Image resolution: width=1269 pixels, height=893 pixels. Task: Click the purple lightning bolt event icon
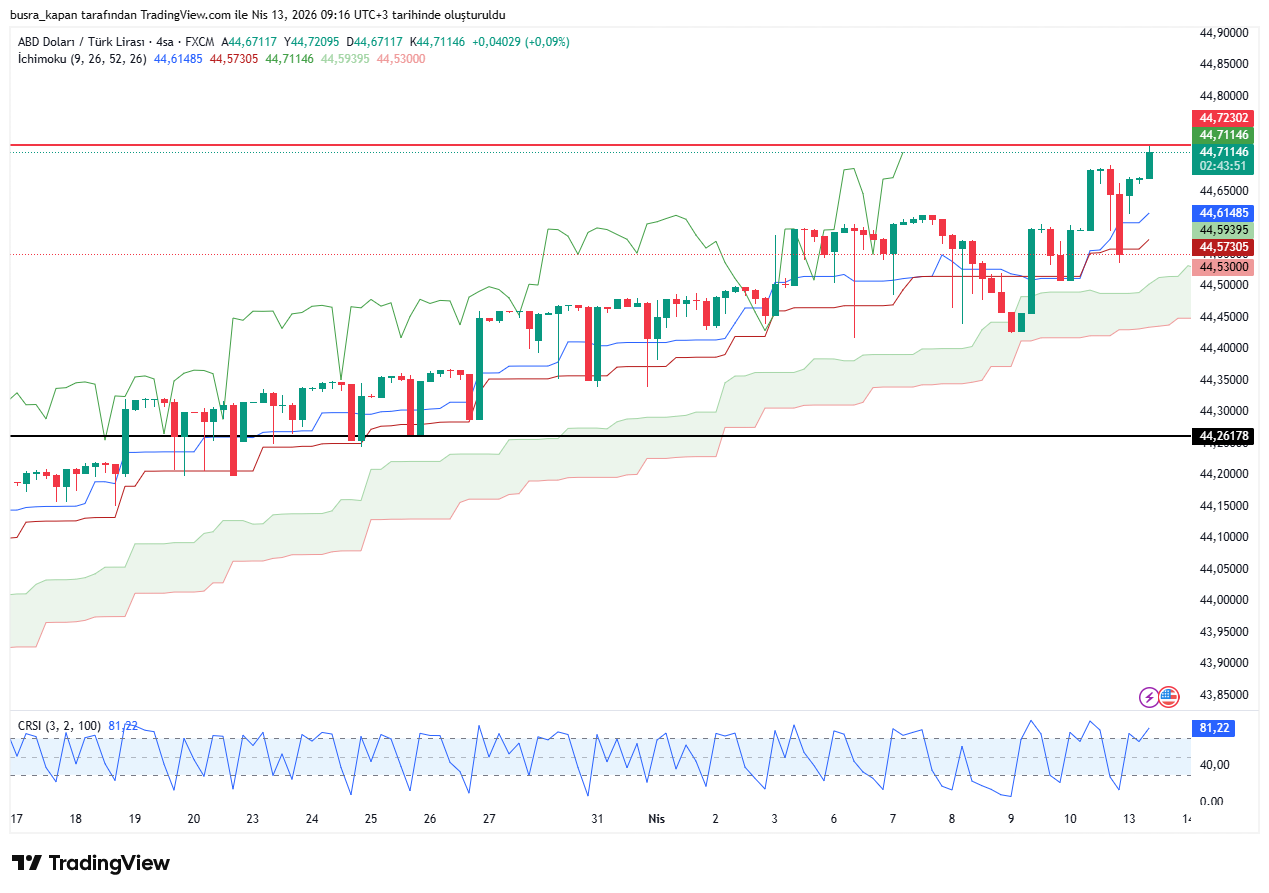point(1150,696)
